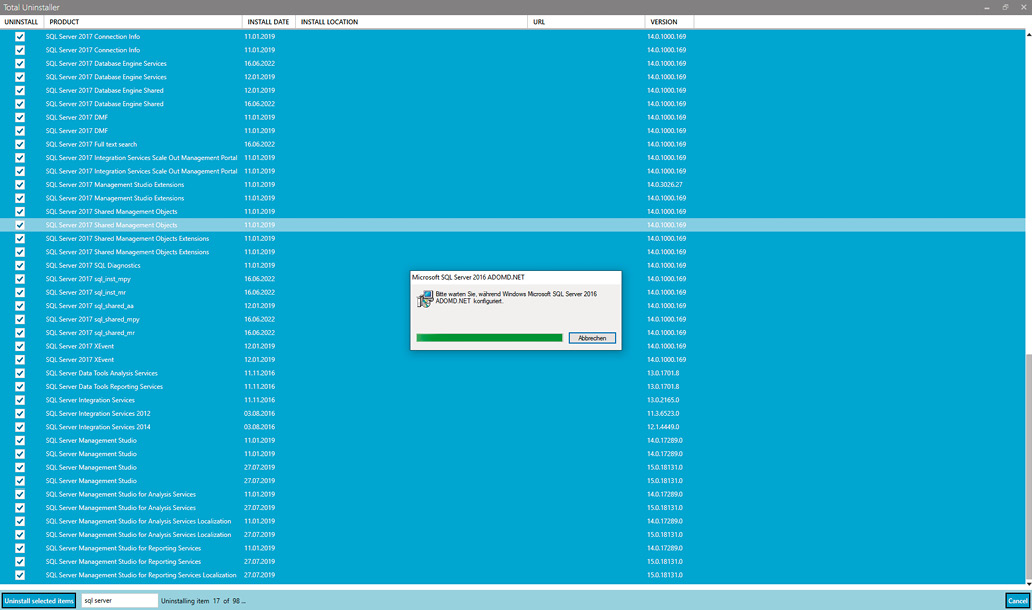Uncheck SQL Server Data Tools Reporting Services
Viewport: 1032px width, 610px height.
click(x=20, y=386)
